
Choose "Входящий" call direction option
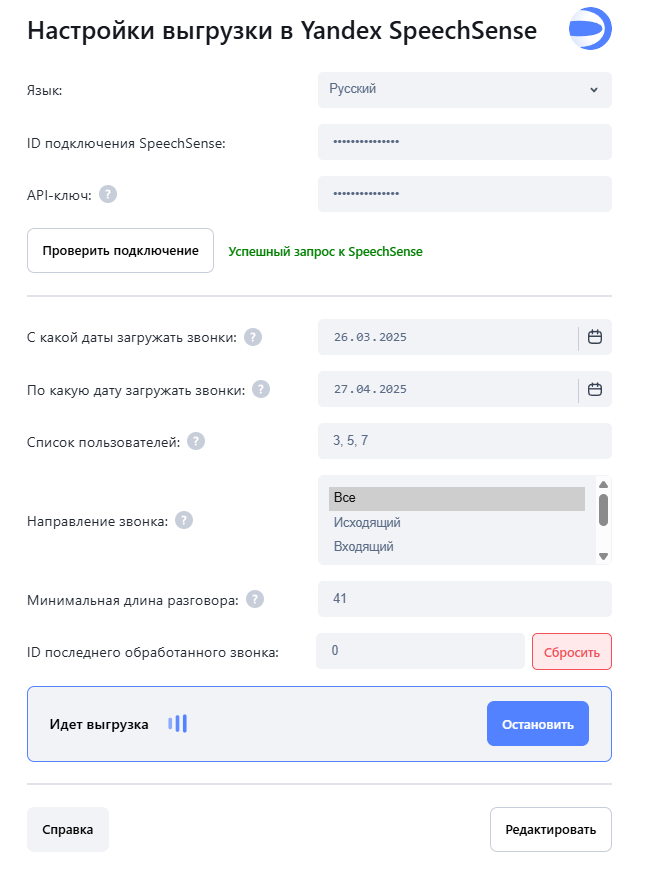(456, 547)
